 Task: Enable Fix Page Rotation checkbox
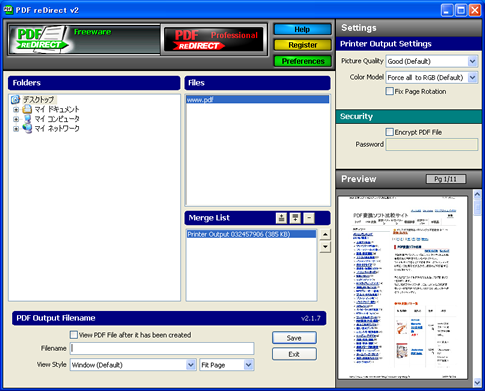tap(389, 91)
